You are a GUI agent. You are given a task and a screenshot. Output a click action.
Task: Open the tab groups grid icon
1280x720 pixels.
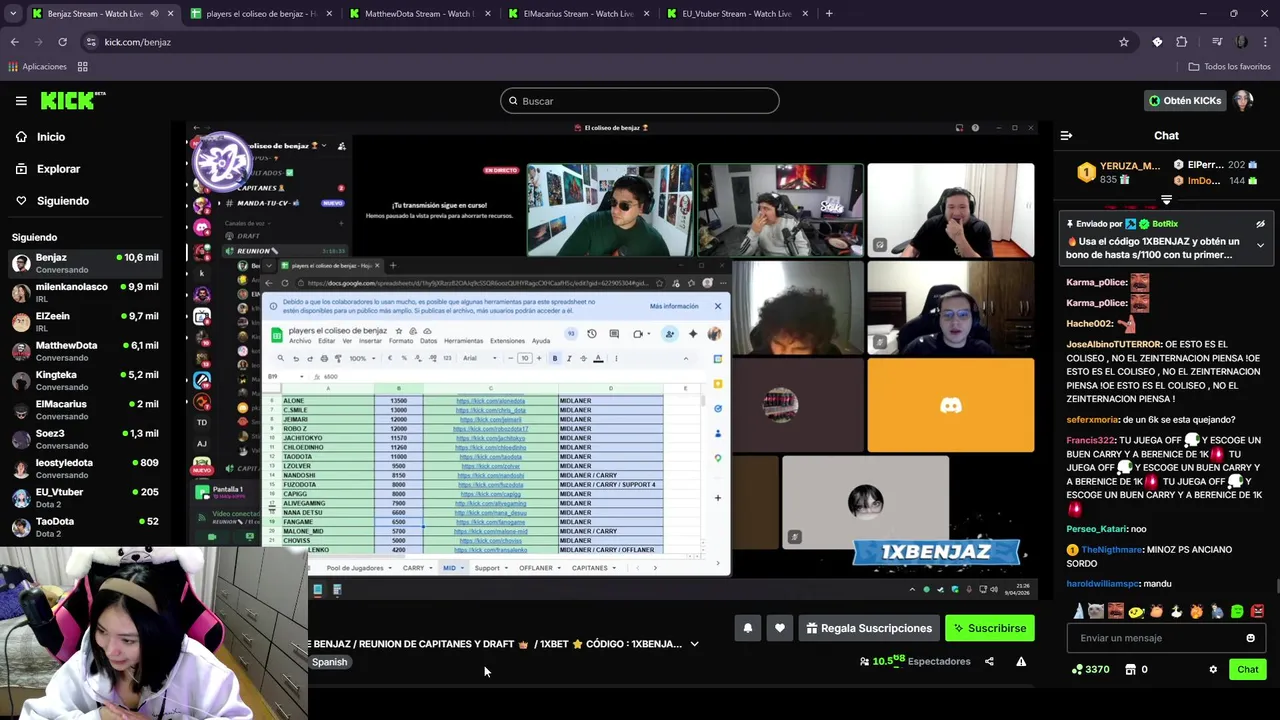(x=83, y=67)
